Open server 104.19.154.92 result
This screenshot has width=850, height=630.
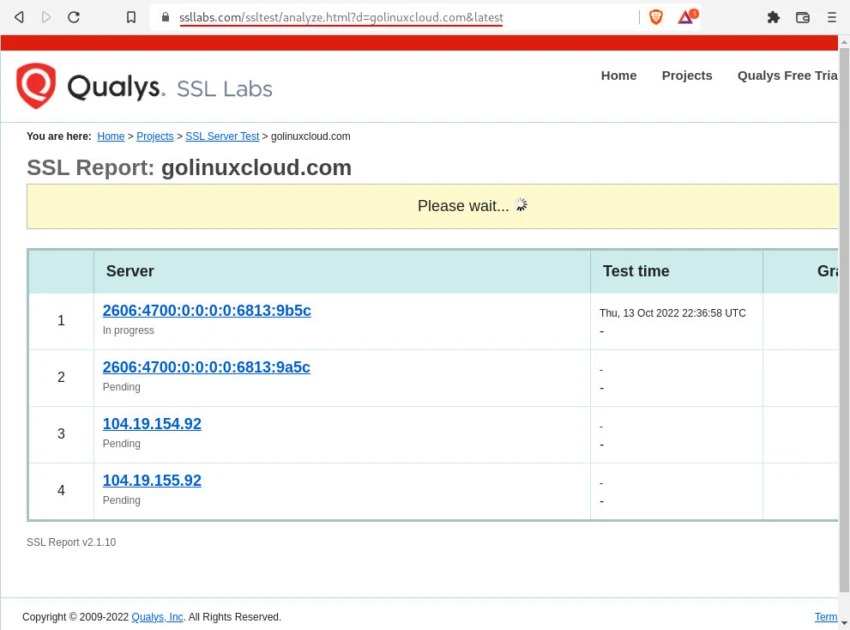click(x=152, y=424)
